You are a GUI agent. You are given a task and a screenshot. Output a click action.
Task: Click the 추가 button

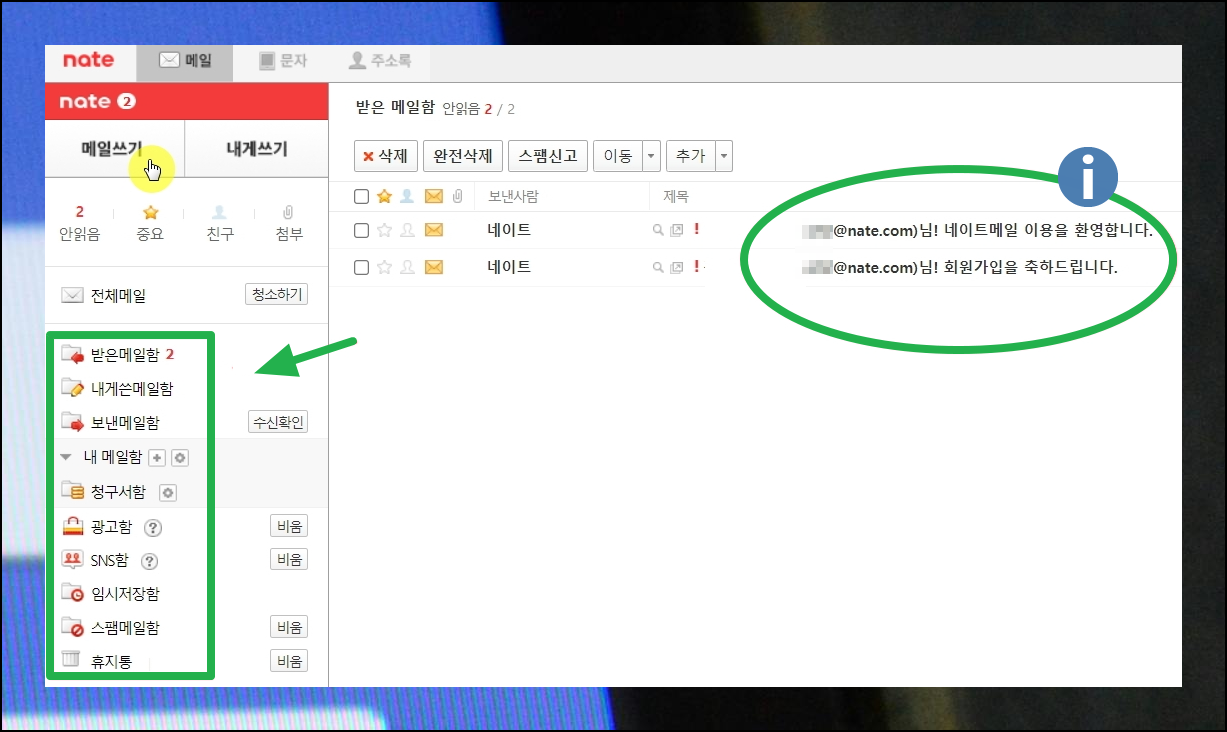click(690, 156)
